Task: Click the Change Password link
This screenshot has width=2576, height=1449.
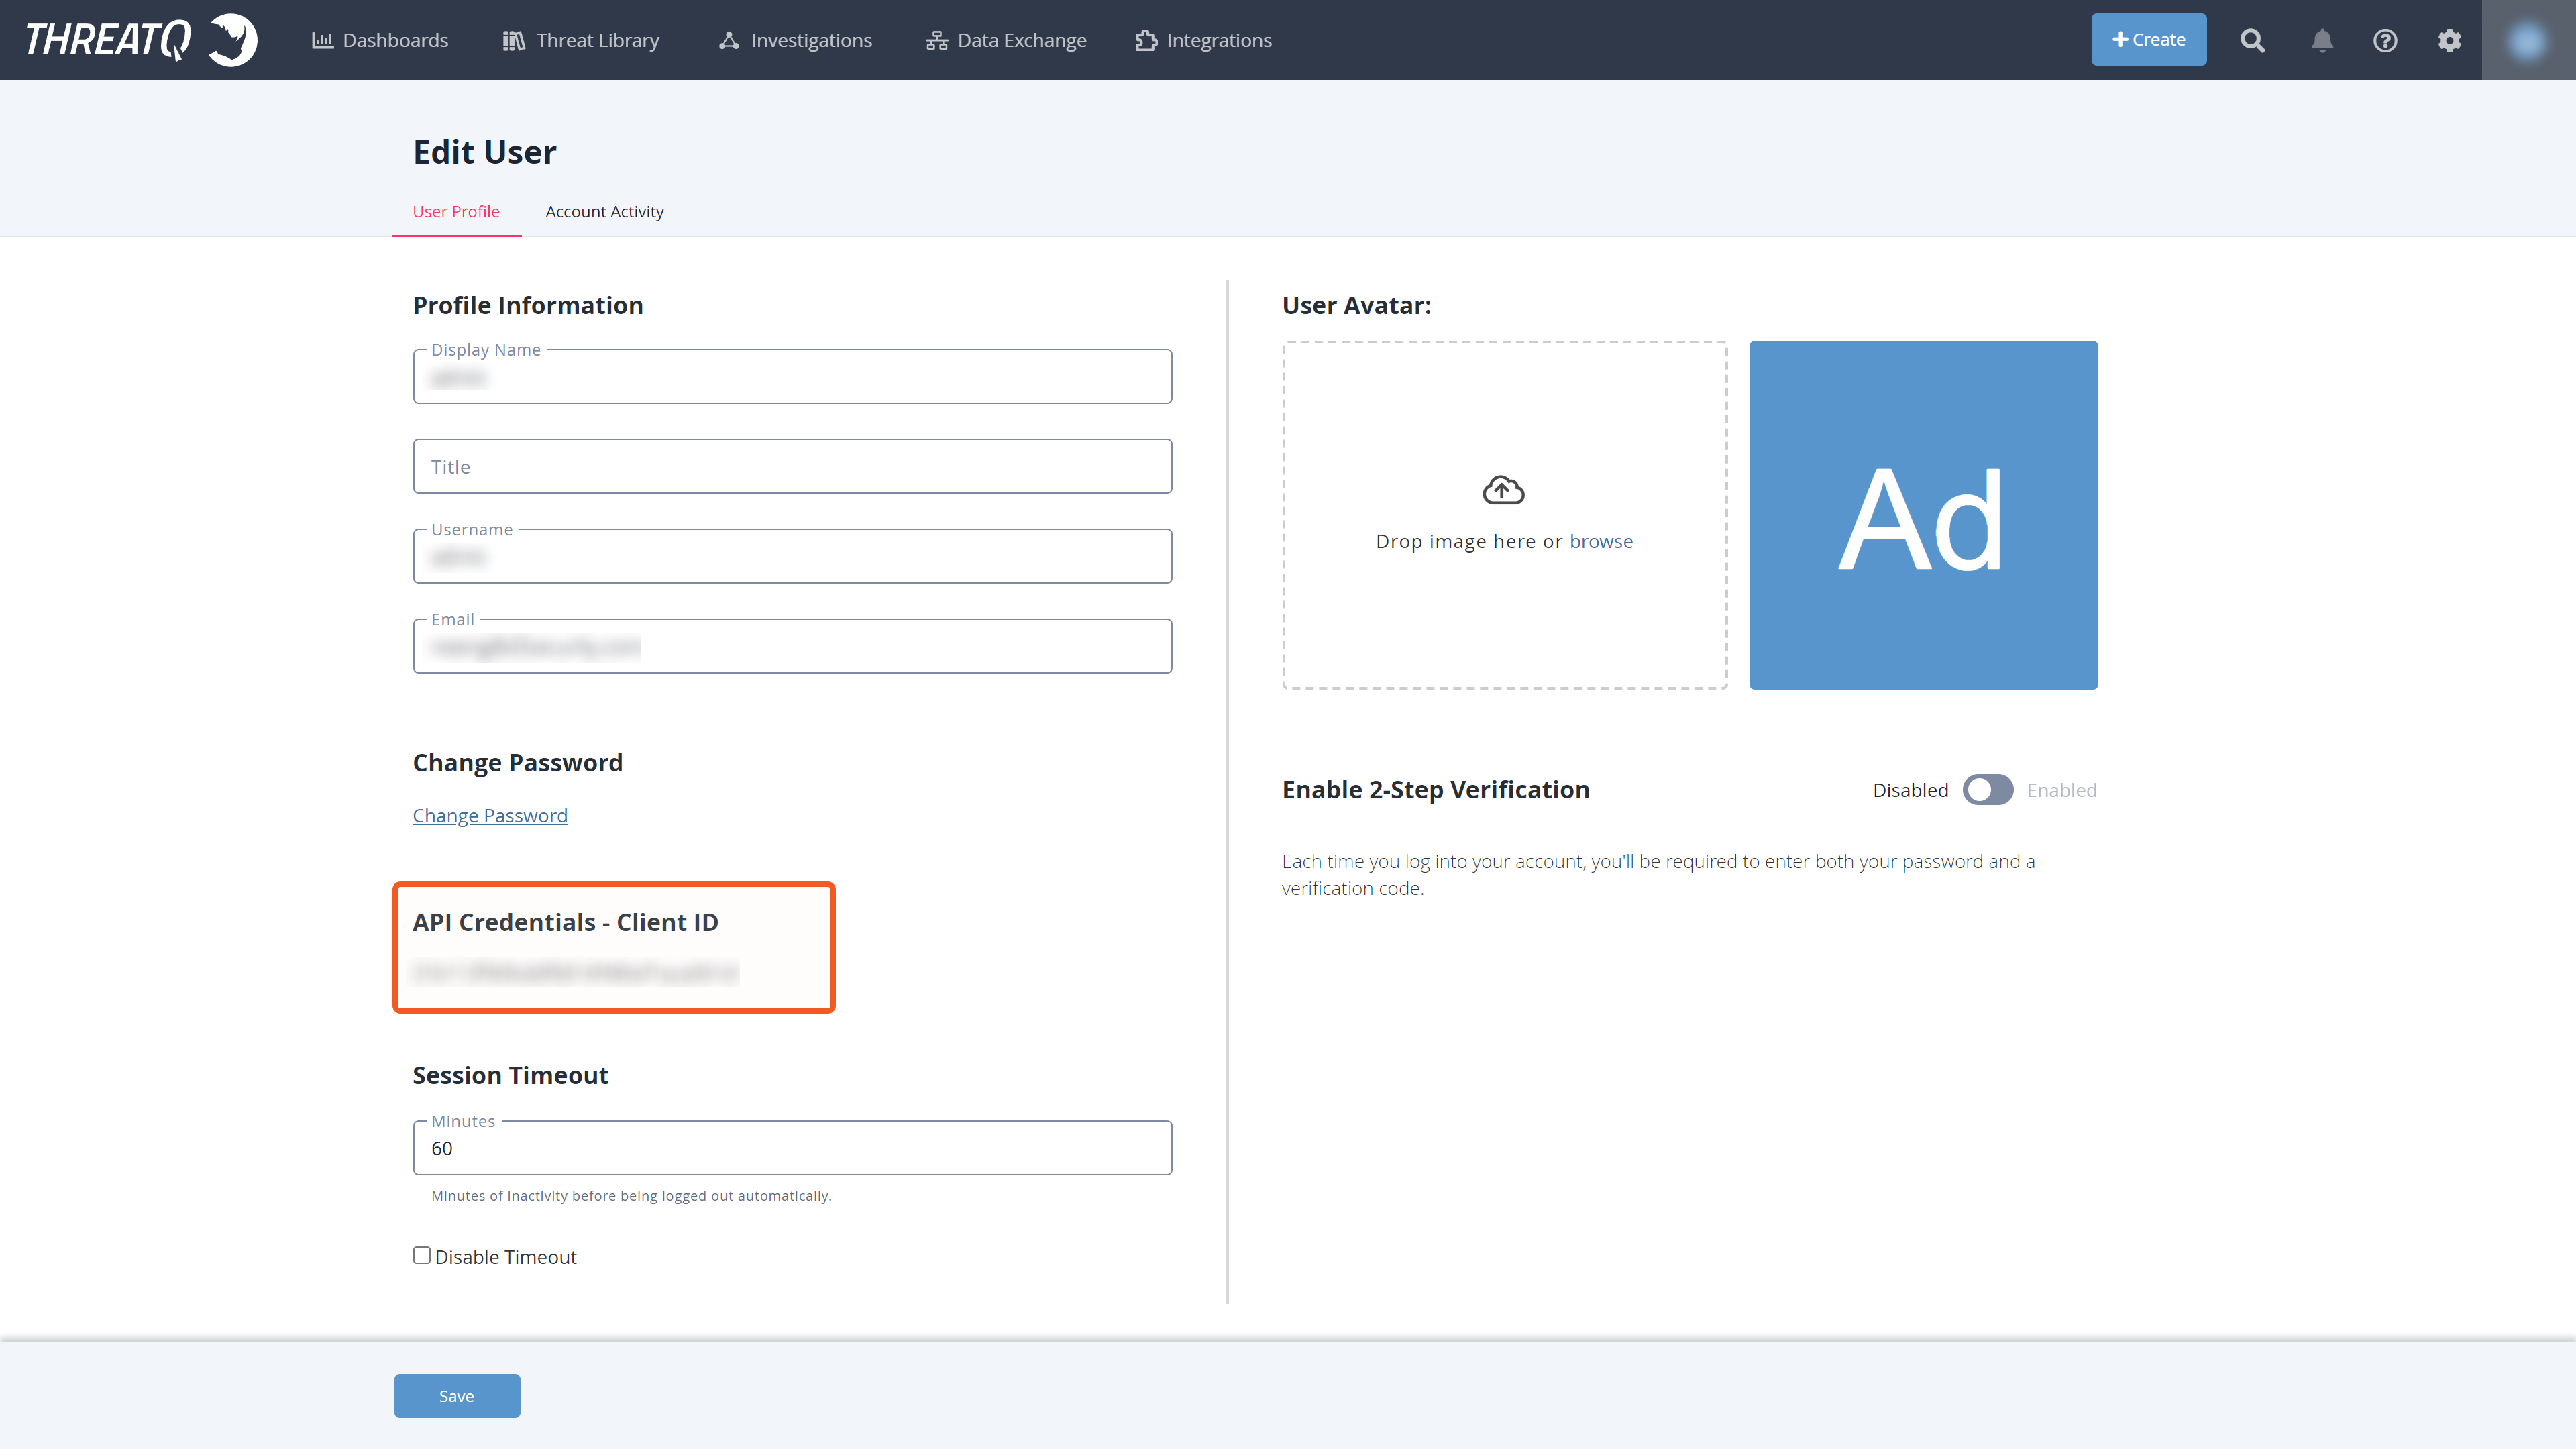Action: 490,816
